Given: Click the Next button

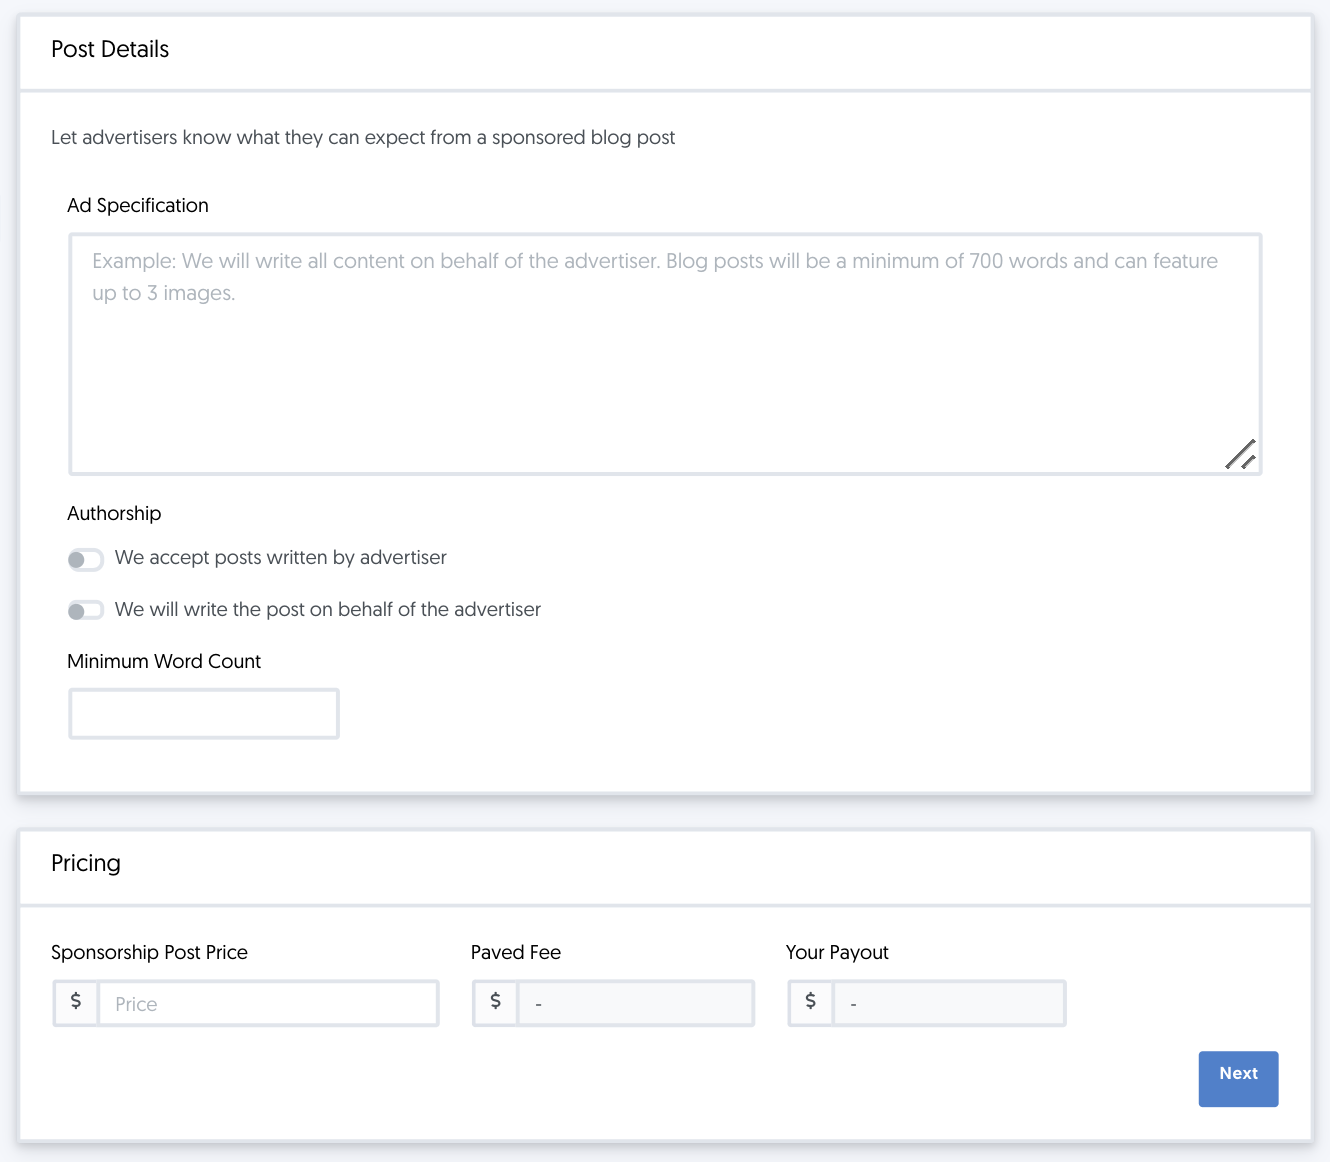Looking at the screenshot, I should (x=1238, y=1079).
